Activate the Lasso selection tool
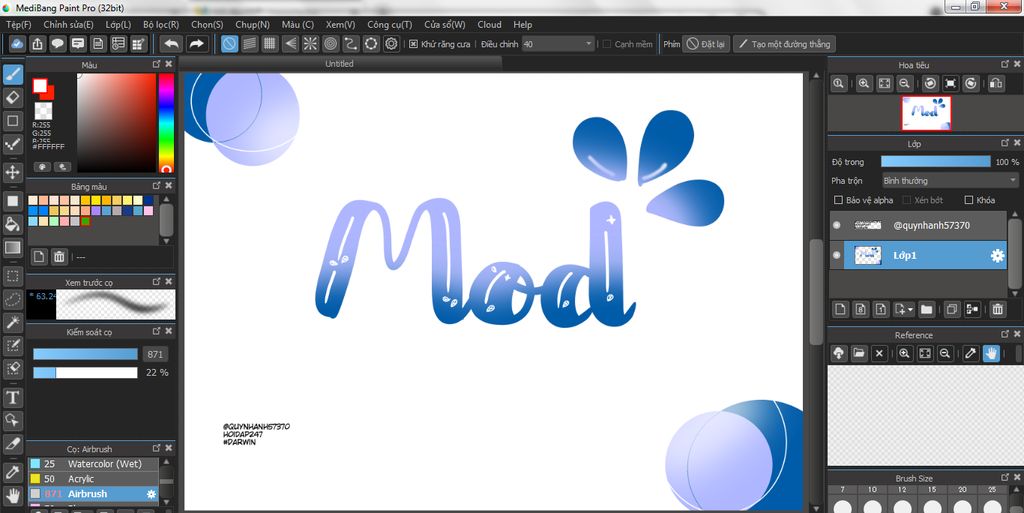The width and height of the screenshot is (1024, 513). point(12,299)
